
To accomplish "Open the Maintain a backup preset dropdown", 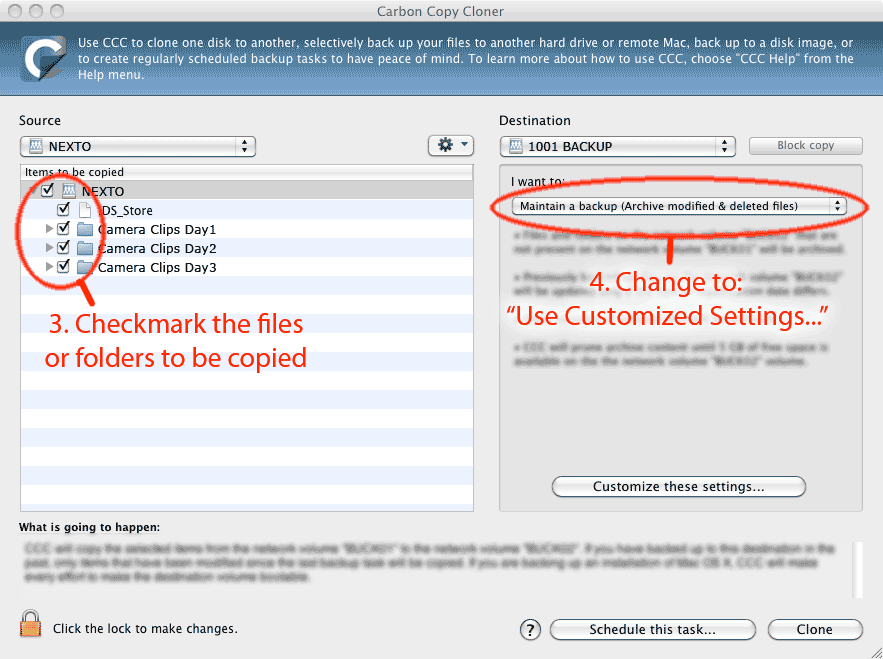I will 679,206.
